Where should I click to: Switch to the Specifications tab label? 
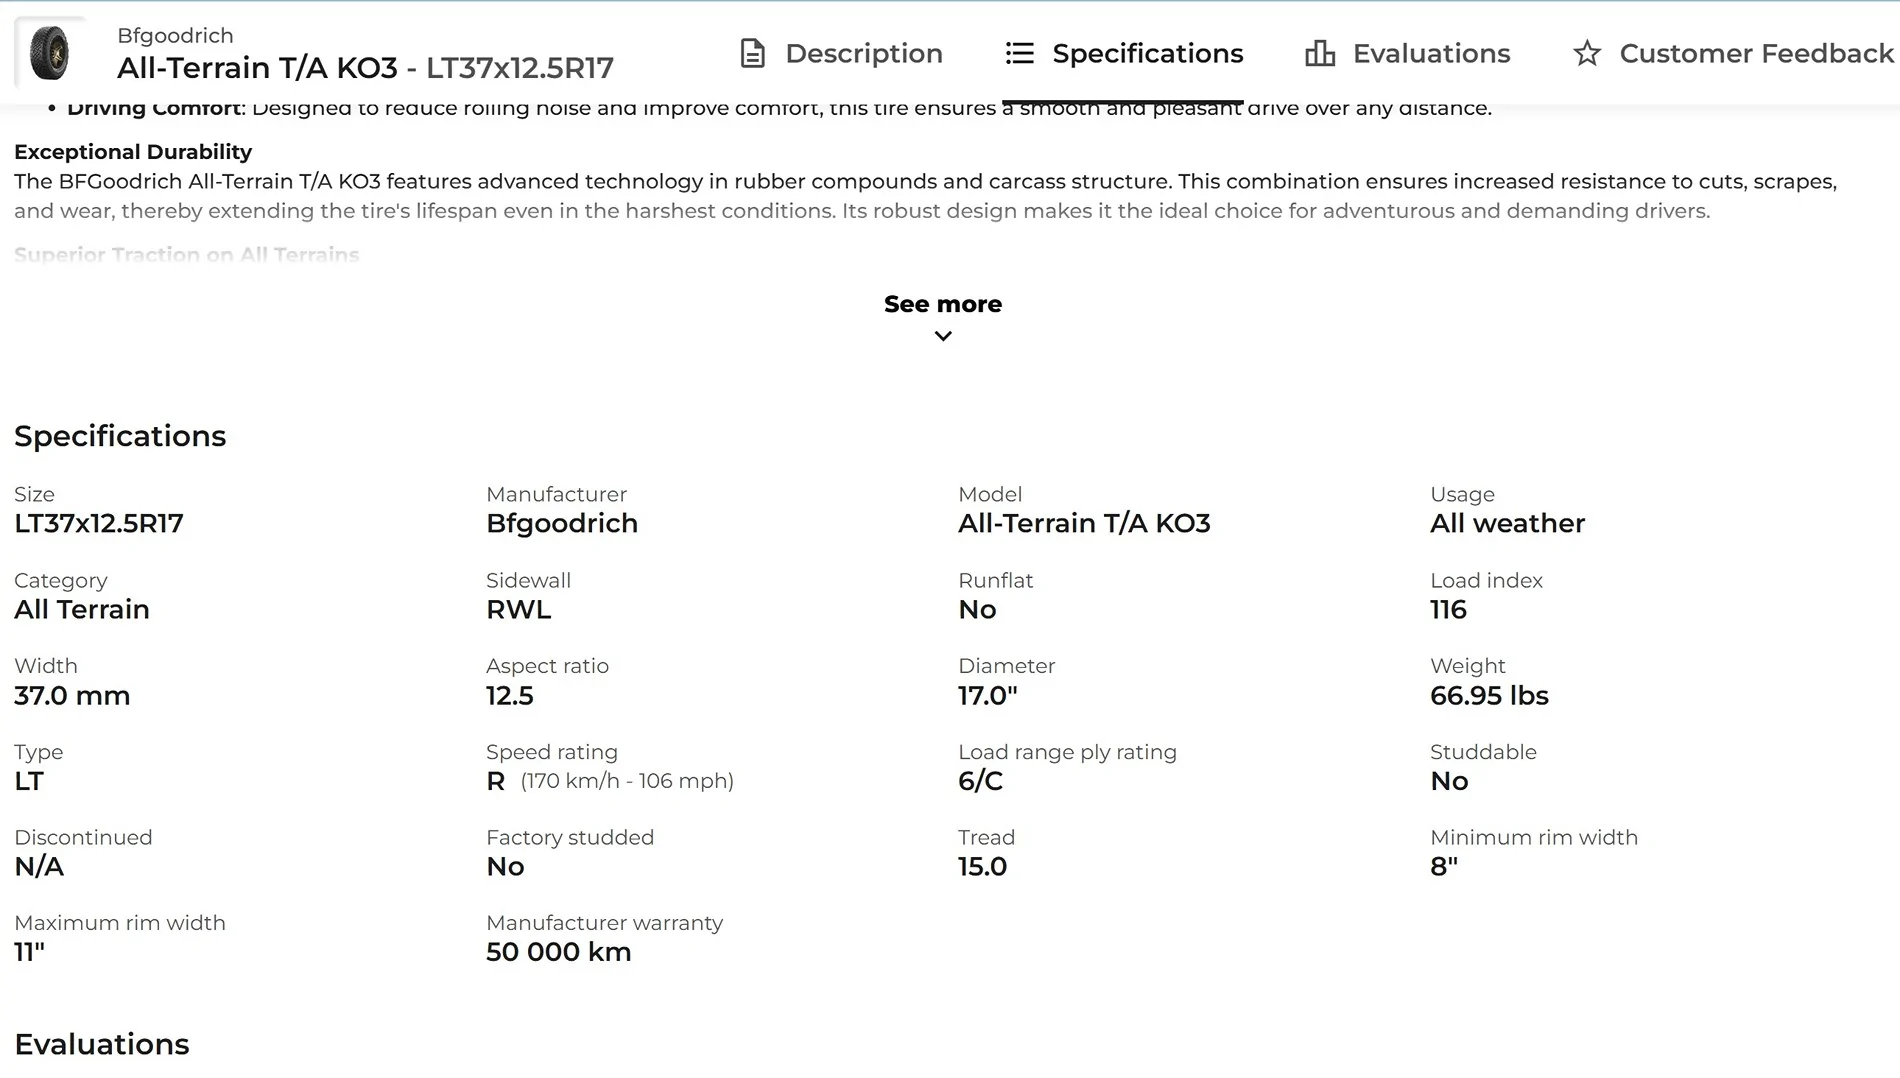click(x=1147, y=53)
